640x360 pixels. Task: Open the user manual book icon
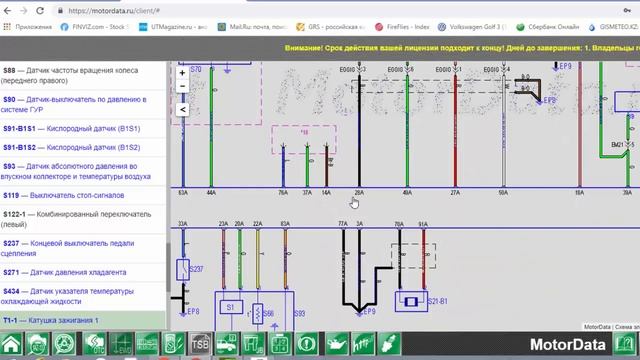624,344
